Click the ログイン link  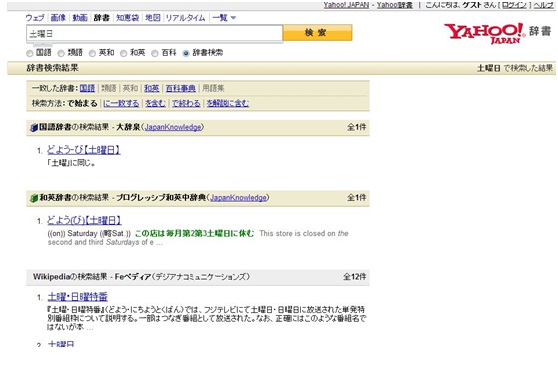coord(514,5)
